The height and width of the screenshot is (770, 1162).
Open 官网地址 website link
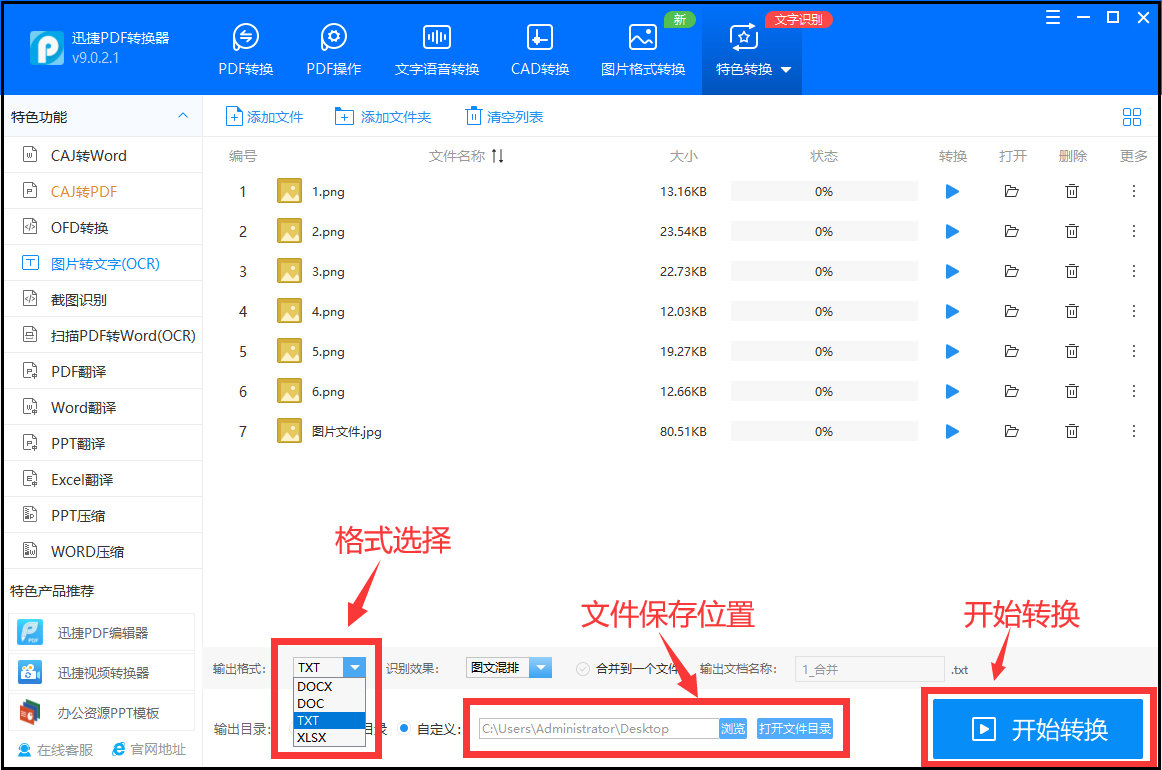[x=149, y=749]
